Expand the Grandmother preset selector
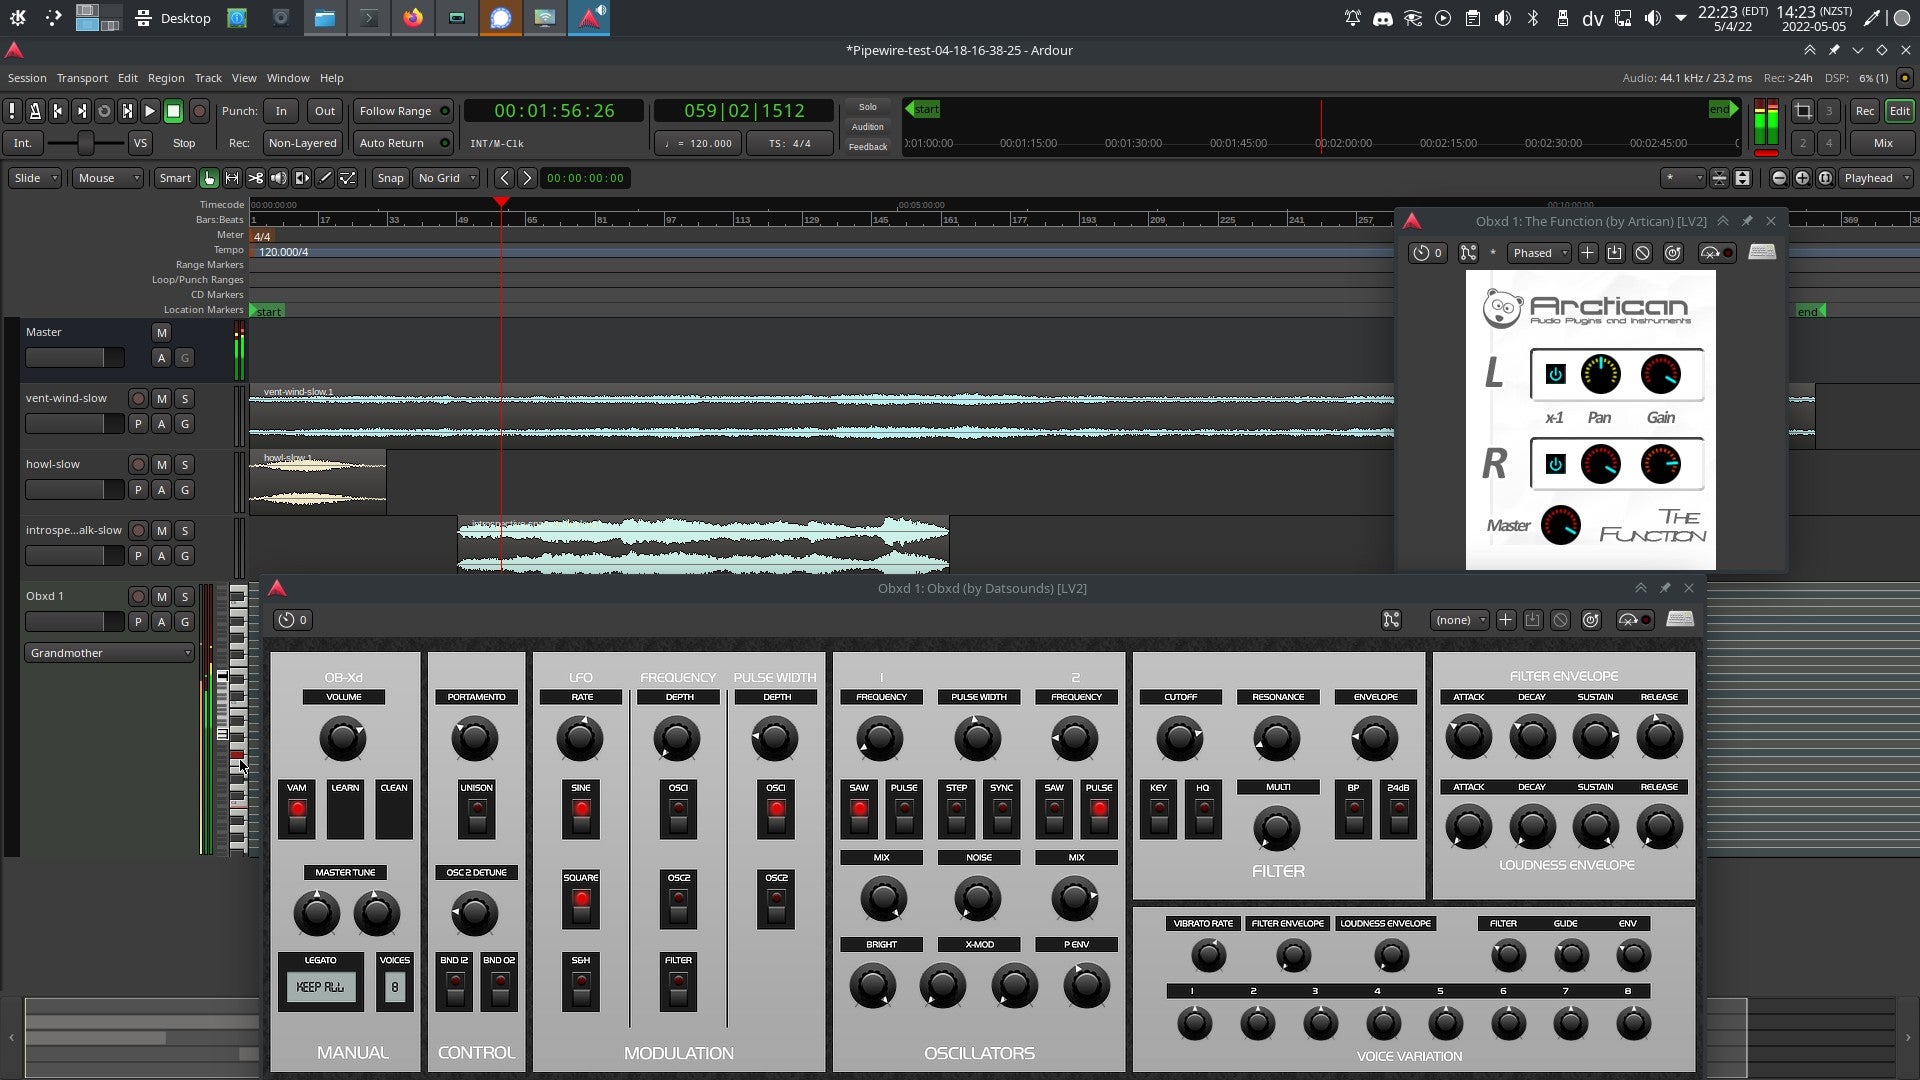Image resolution: width=1920 pixels, height=1080 pixels. pos(187,653)
